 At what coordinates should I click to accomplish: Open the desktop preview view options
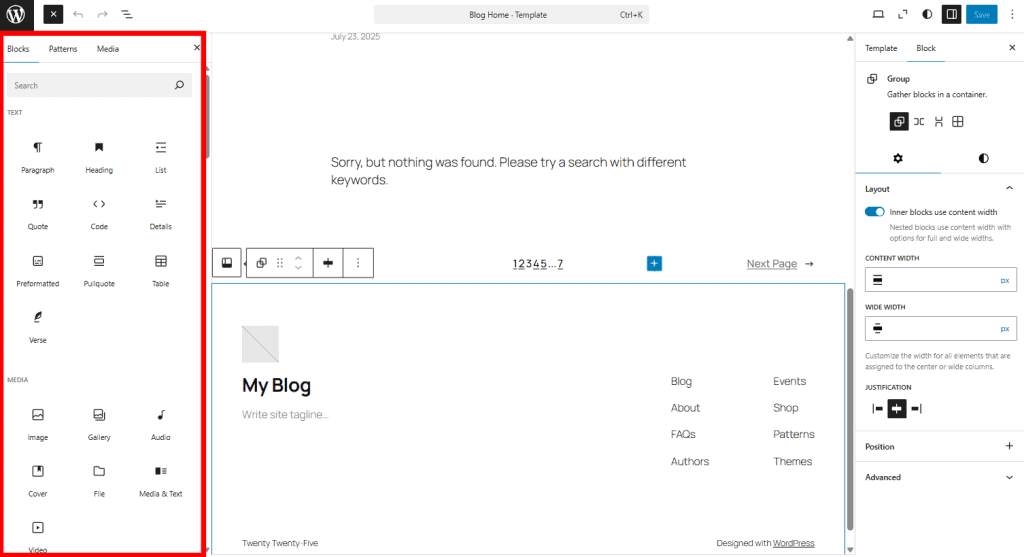(878, 14)
